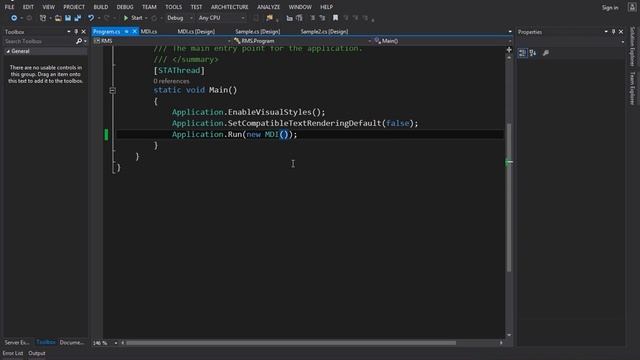Open the Toolbox window position menu
Screen dimensions: 640x360
point(69,31)
